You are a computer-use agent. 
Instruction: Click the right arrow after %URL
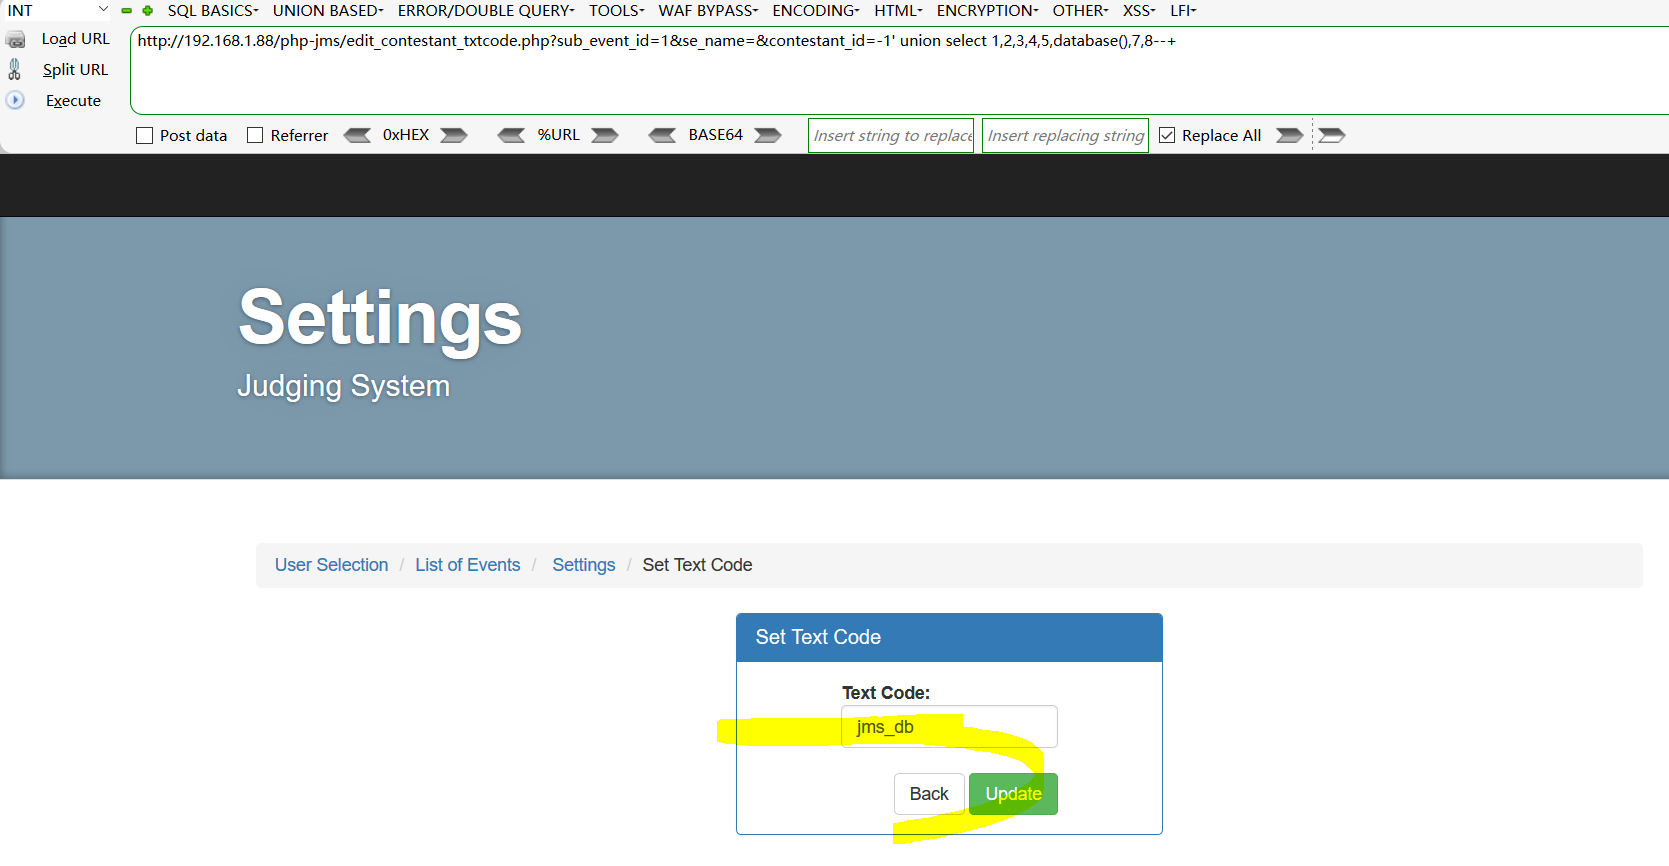605,135
